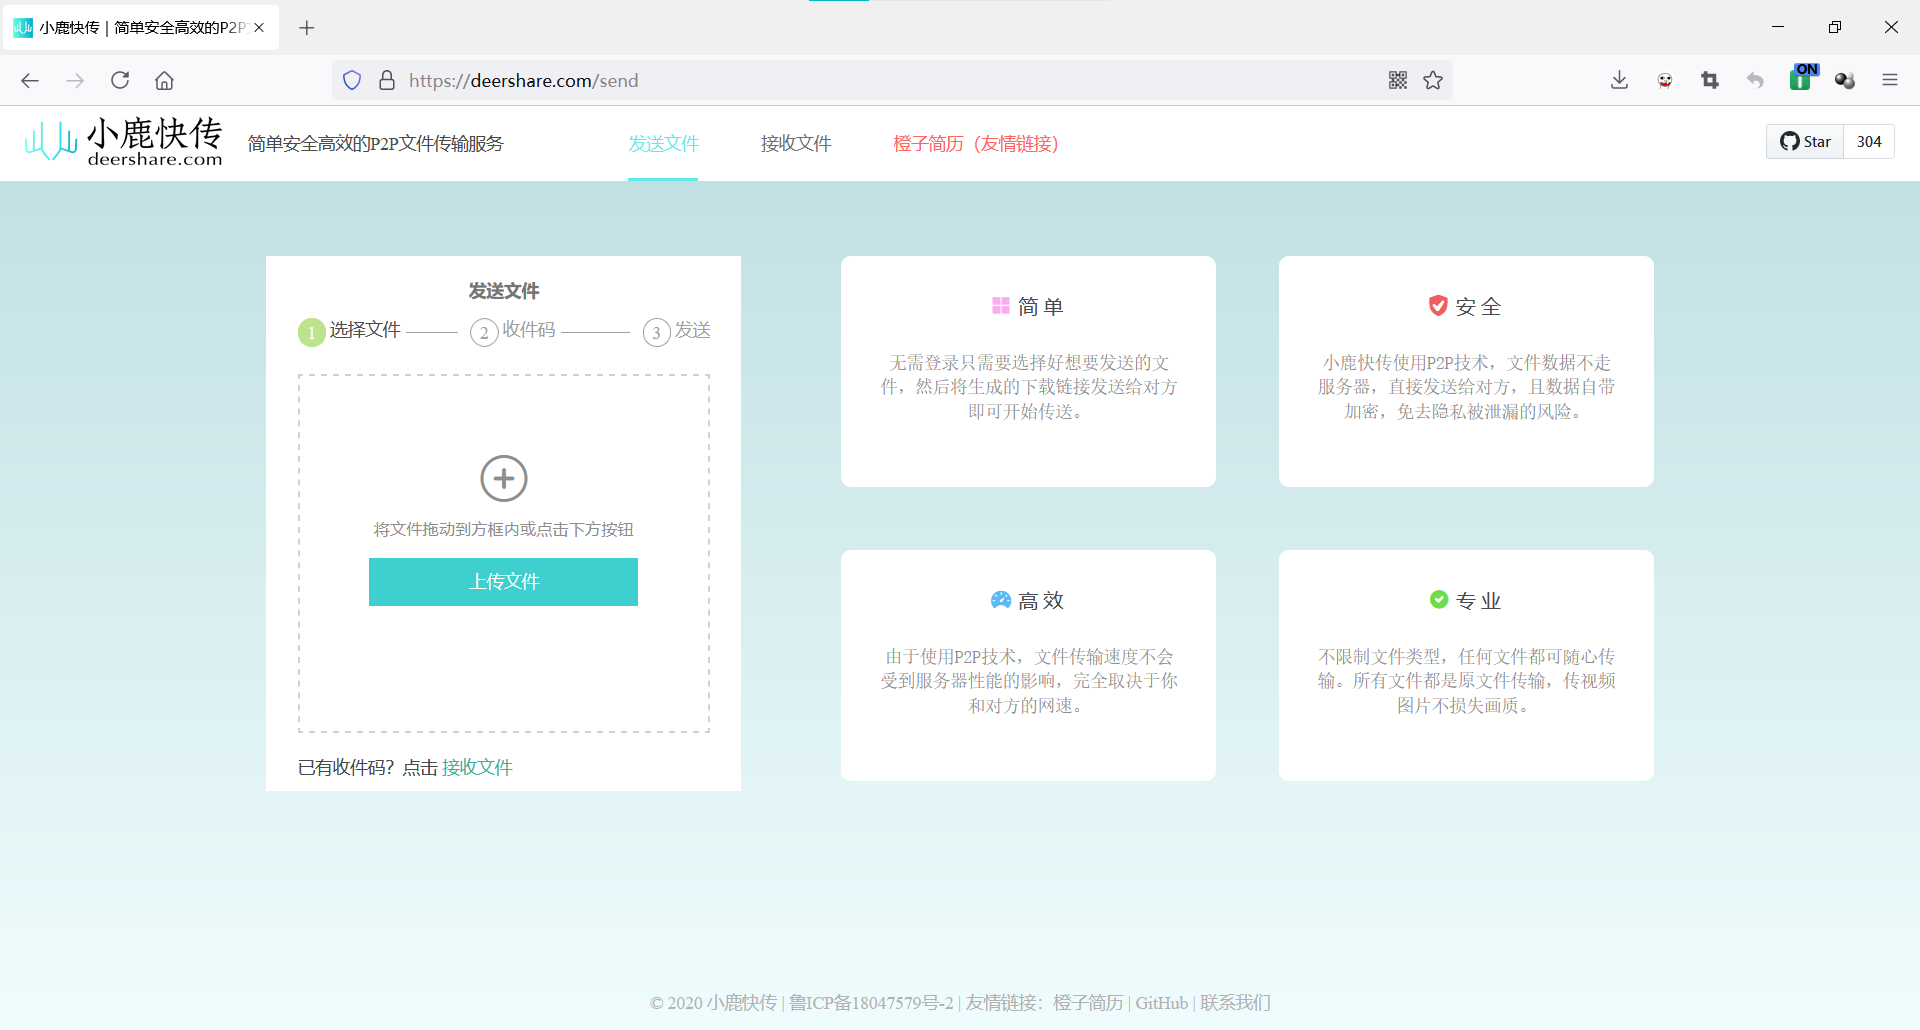Open the GitHub footer link
This screenshot has height=1030, width=1920.
click(x=1162, y=1003)
